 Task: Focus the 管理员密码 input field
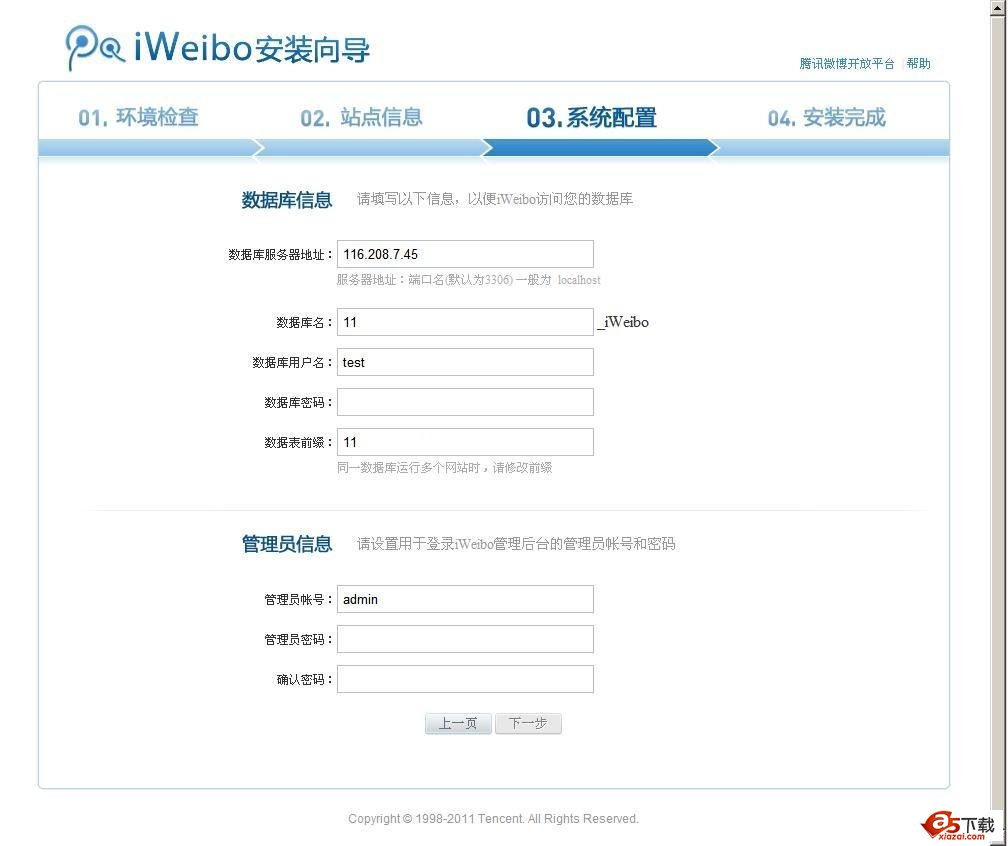point(465,639)
